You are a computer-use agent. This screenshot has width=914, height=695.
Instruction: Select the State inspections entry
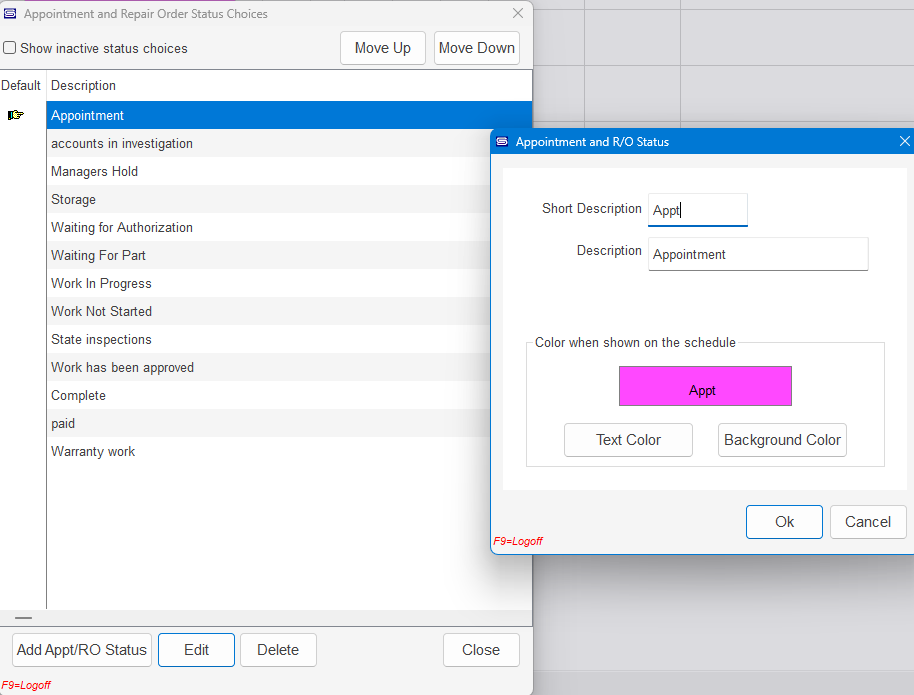pos(101,339)
